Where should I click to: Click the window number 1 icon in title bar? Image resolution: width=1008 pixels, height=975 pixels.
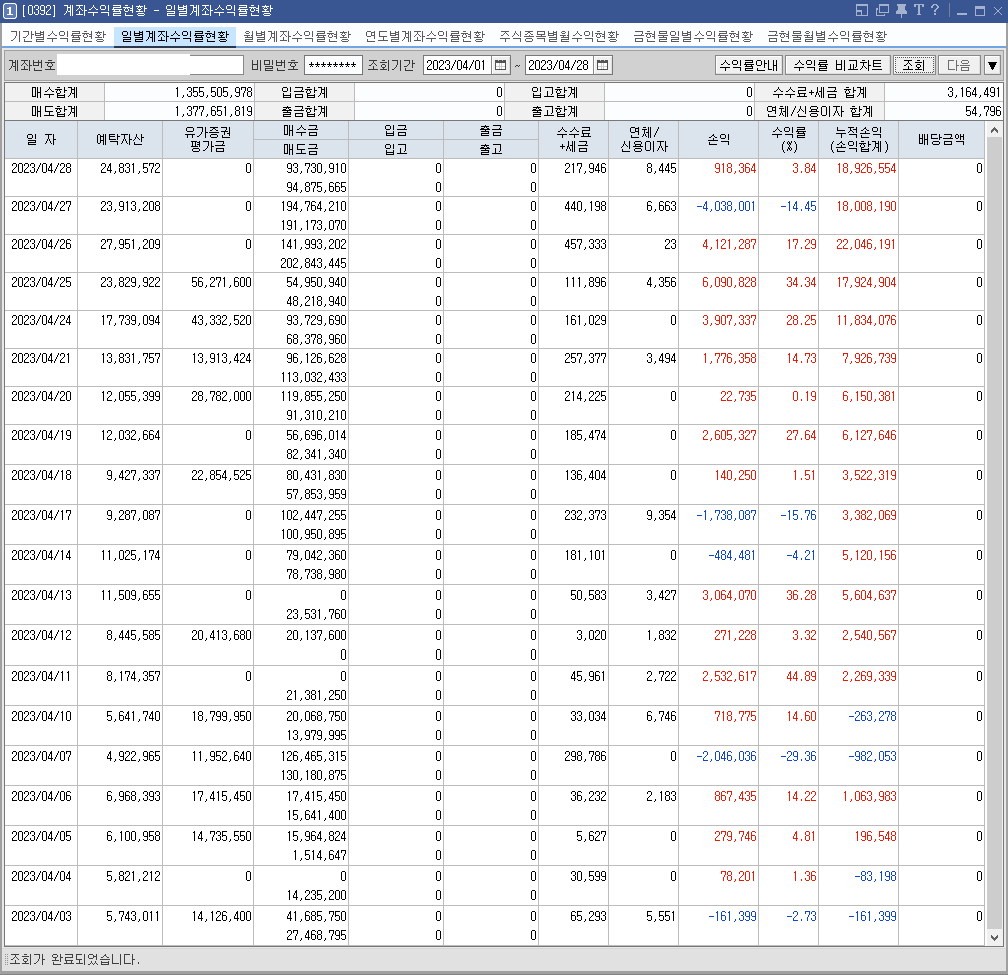tap(10, 10)
